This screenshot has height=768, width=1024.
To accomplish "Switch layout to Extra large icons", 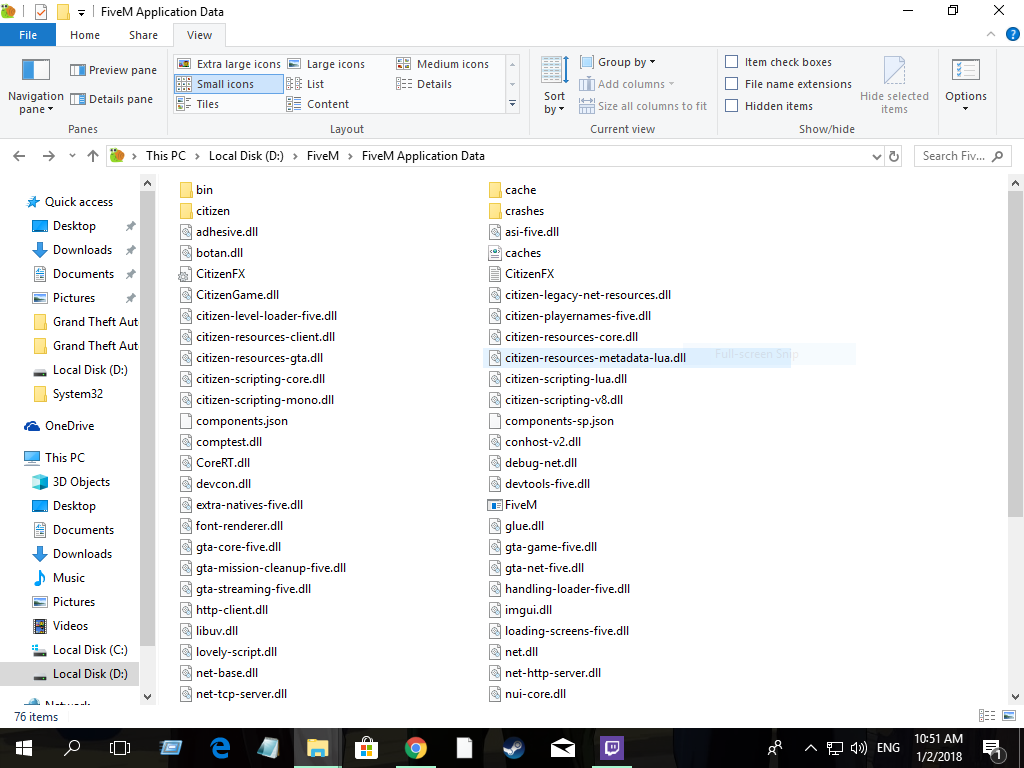I will click(229, 64).
